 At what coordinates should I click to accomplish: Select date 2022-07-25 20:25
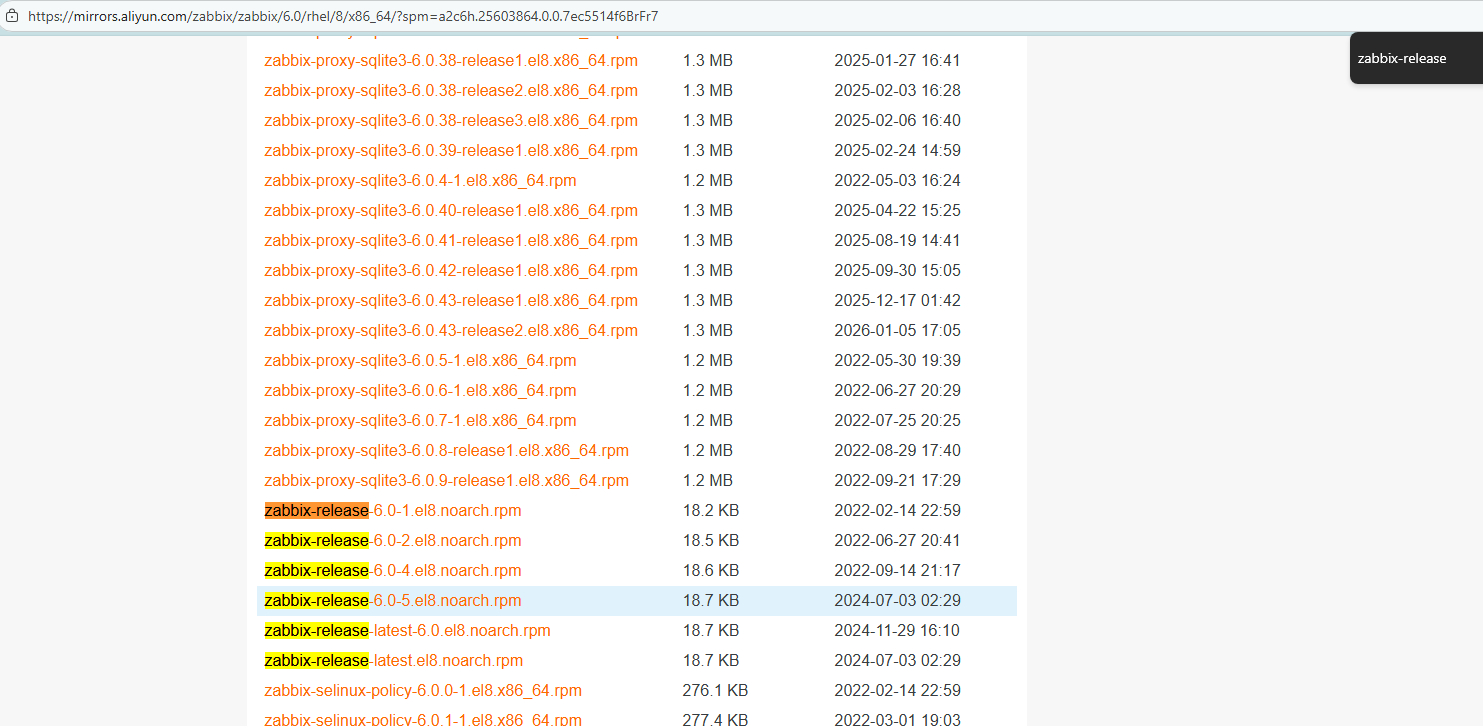click(x=897, y=421)
